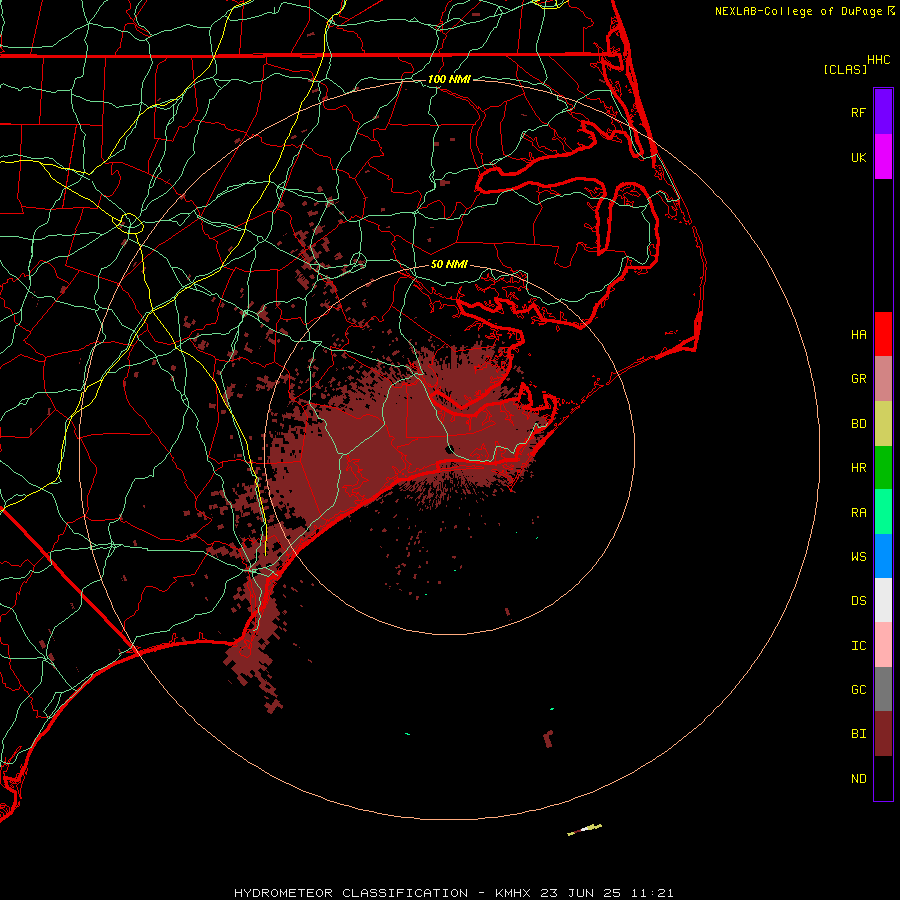Click the ND black legend color block

click(x=883, y=778)
